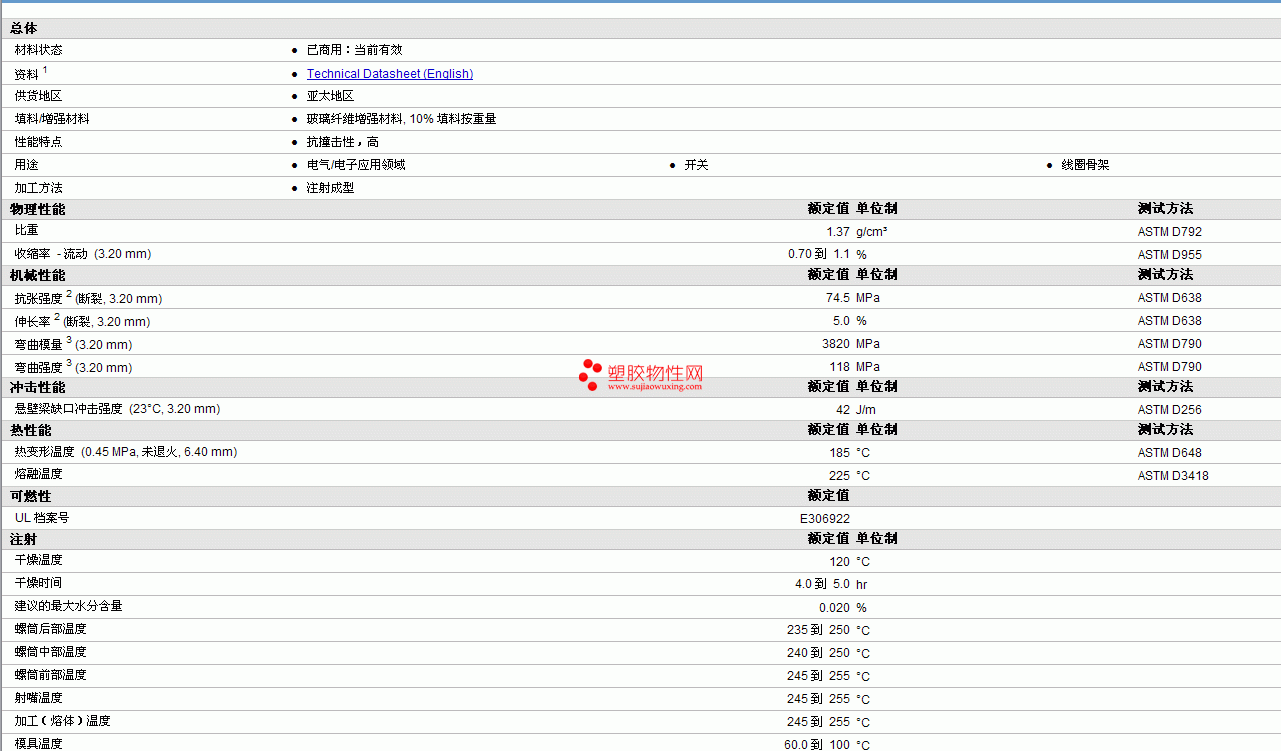
Task: Select the '悬壁梁缺口冲击强度' property label
Action: coord(69,409)
